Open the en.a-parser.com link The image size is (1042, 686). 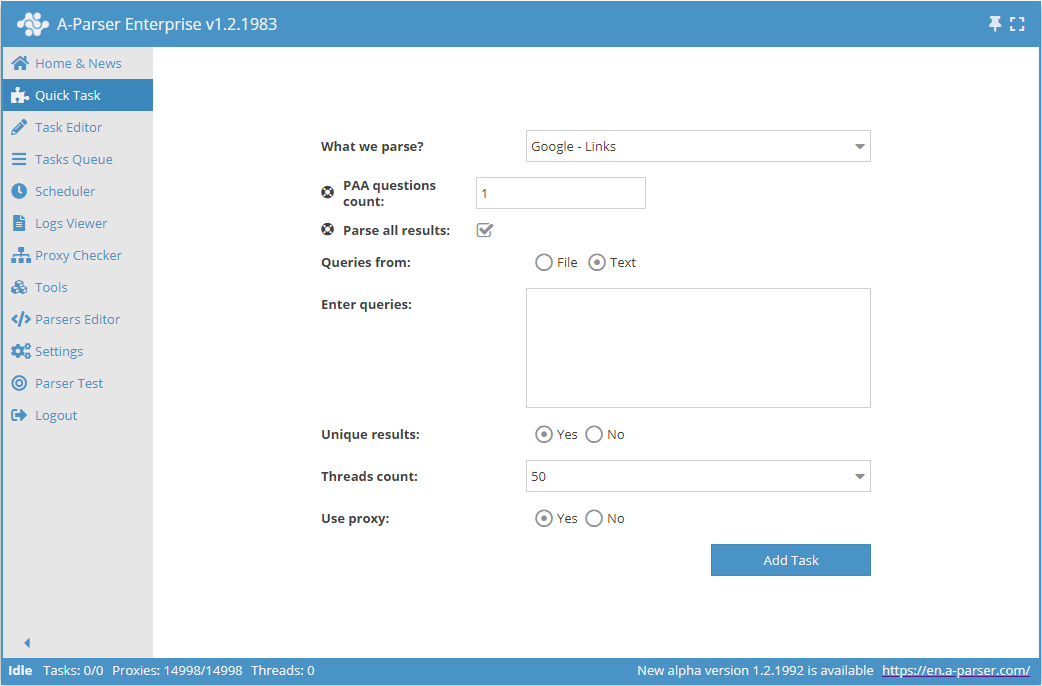coord(955,670)
